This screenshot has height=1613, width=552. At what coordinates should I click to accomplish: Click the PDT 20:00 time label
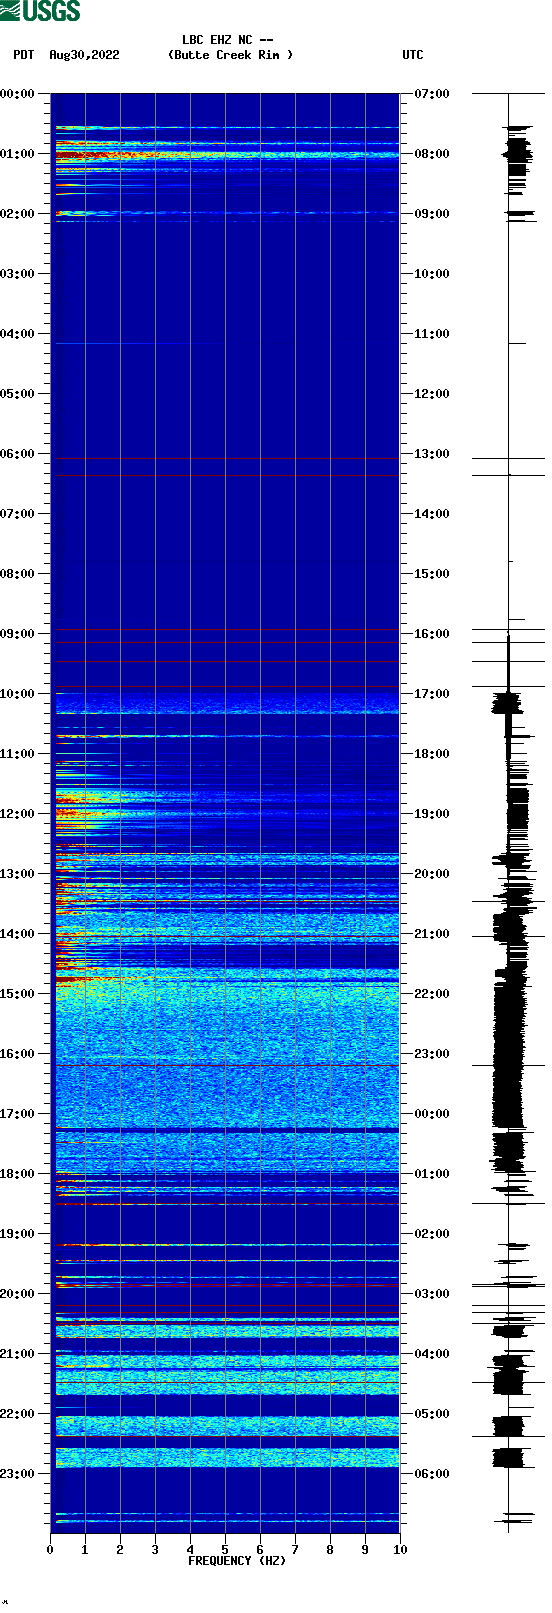18,1294
